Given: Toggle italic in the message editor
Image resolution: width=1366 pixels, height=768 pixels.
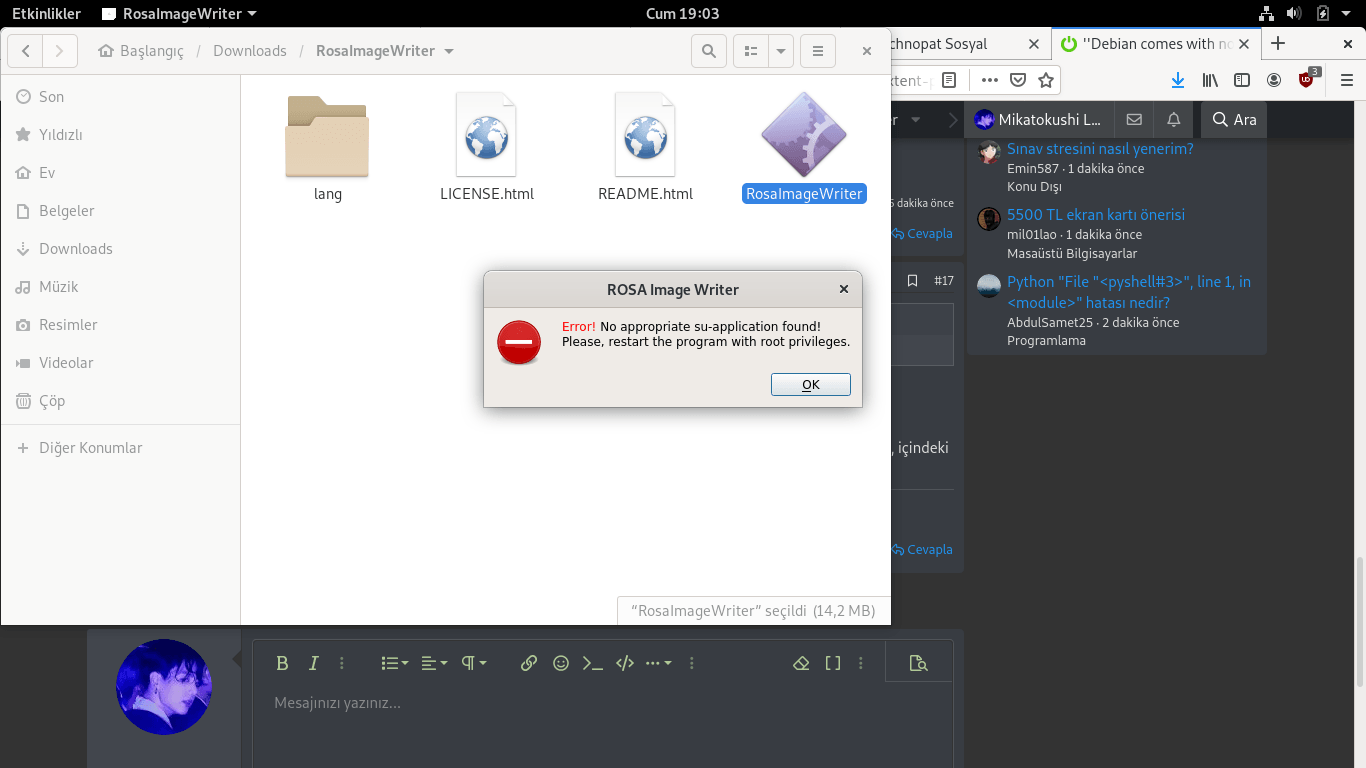Looking at the screenshot, I should tap(313, 663).
